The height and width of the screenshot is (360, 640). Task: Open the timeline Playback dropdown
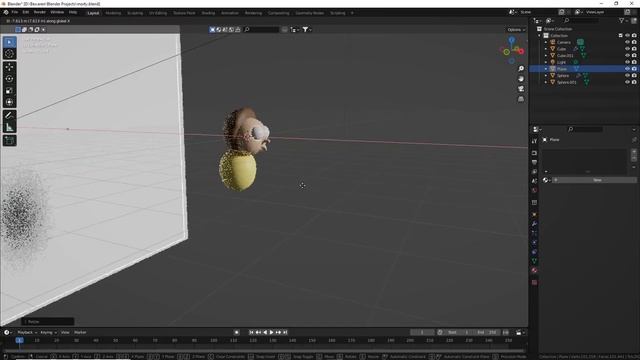(x=27, y=332)
